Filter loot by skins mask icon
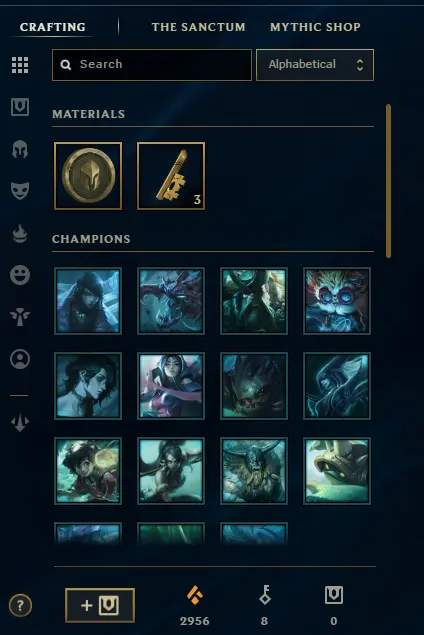The height and width of the screenshot is (635, 424). (20, 191)
